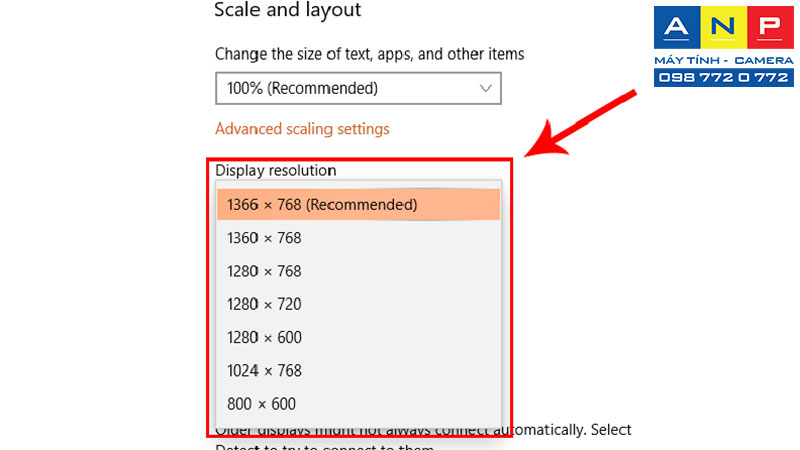Choose 1280 × 600 resolution entry
This screenshot has width=800, height=450.
pyautogui.click(x=358, y=337)
